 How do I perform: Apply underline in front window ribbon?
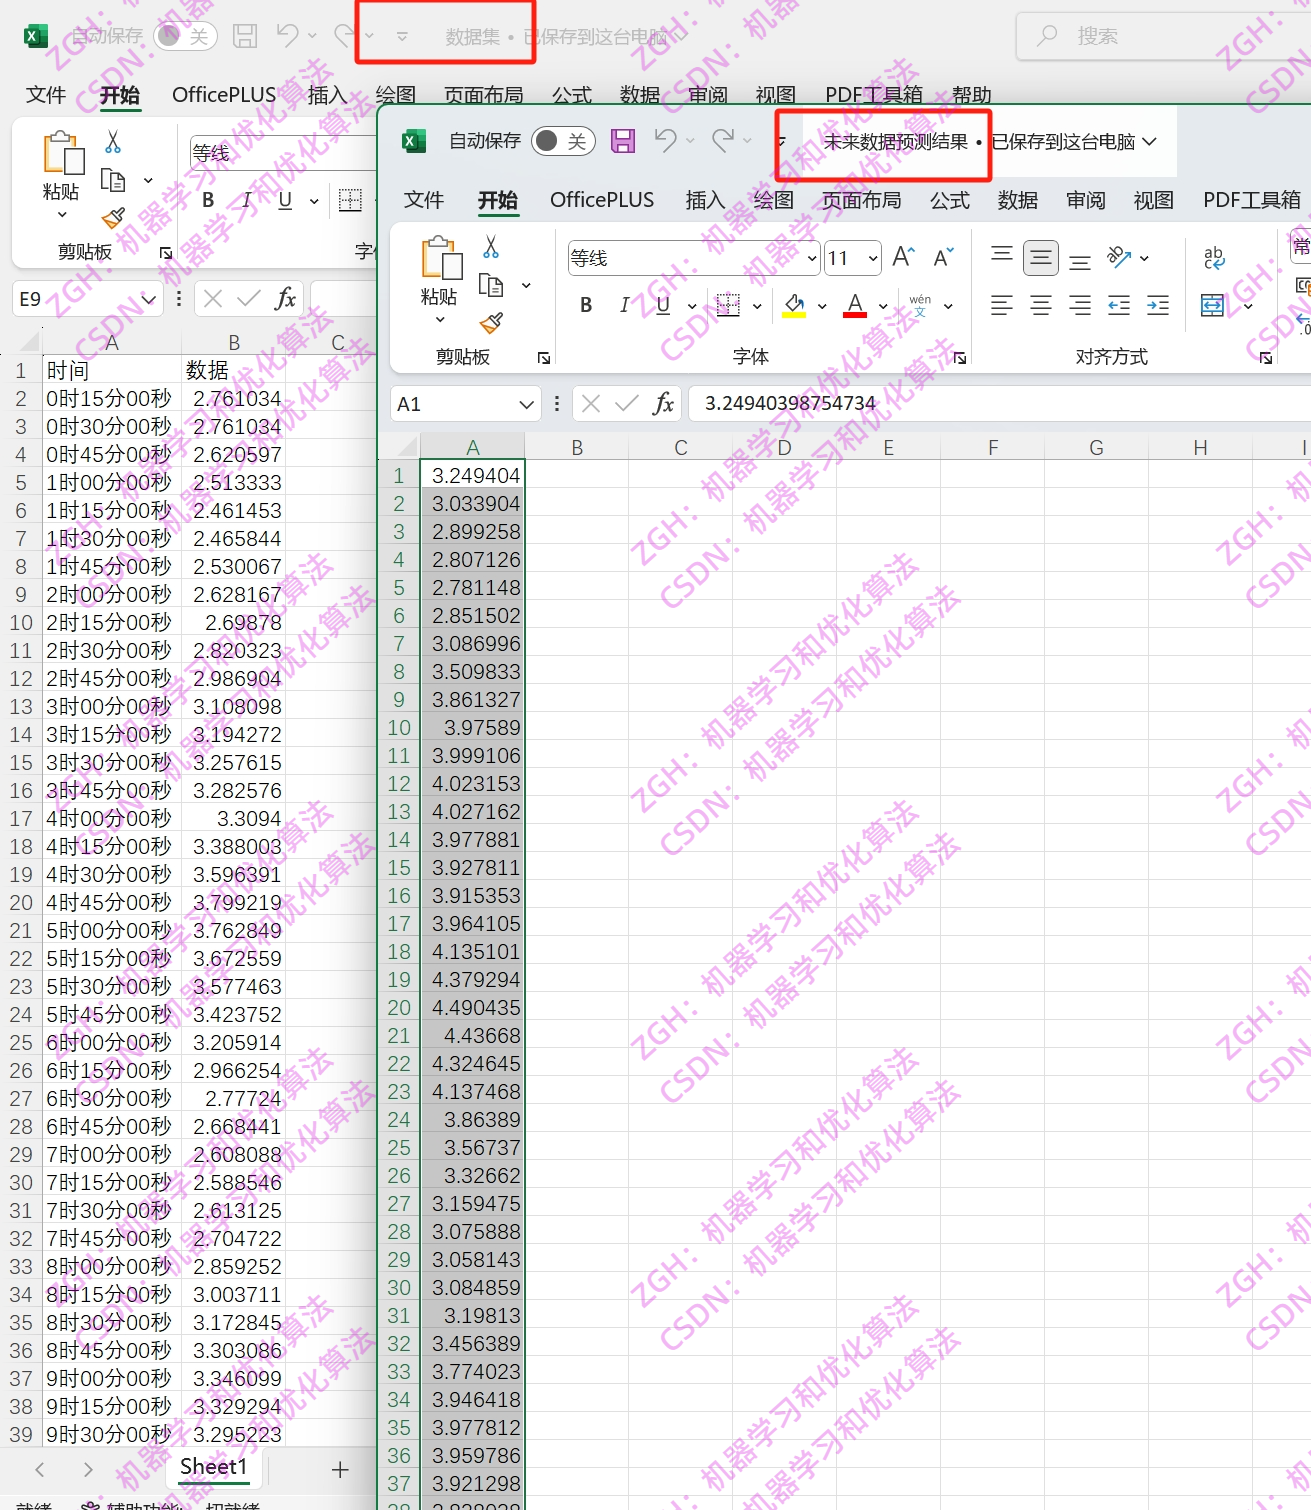[x=663, y=305]
